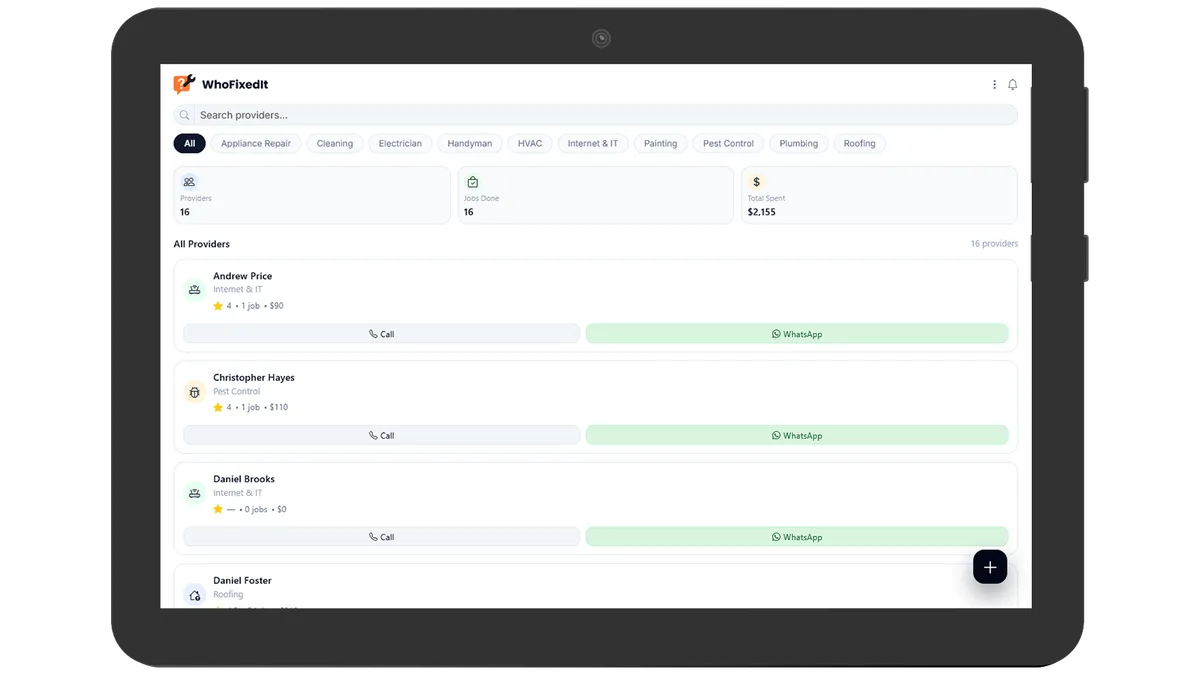1200x675 pixels.
Task: Filter by Appliance Repair
Action: coord(256,143)
